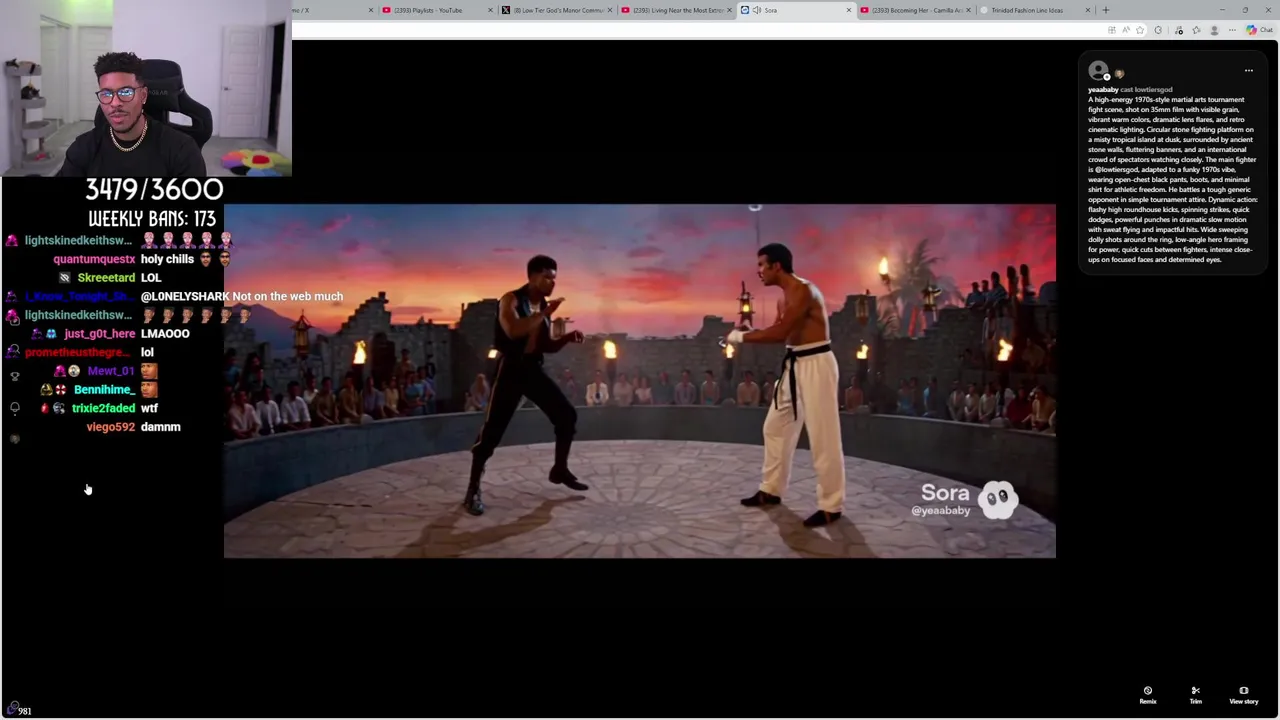The image size is (1280, 720).
Task: Click the favorites star icon in address bar
Action: pos(1140,30)
